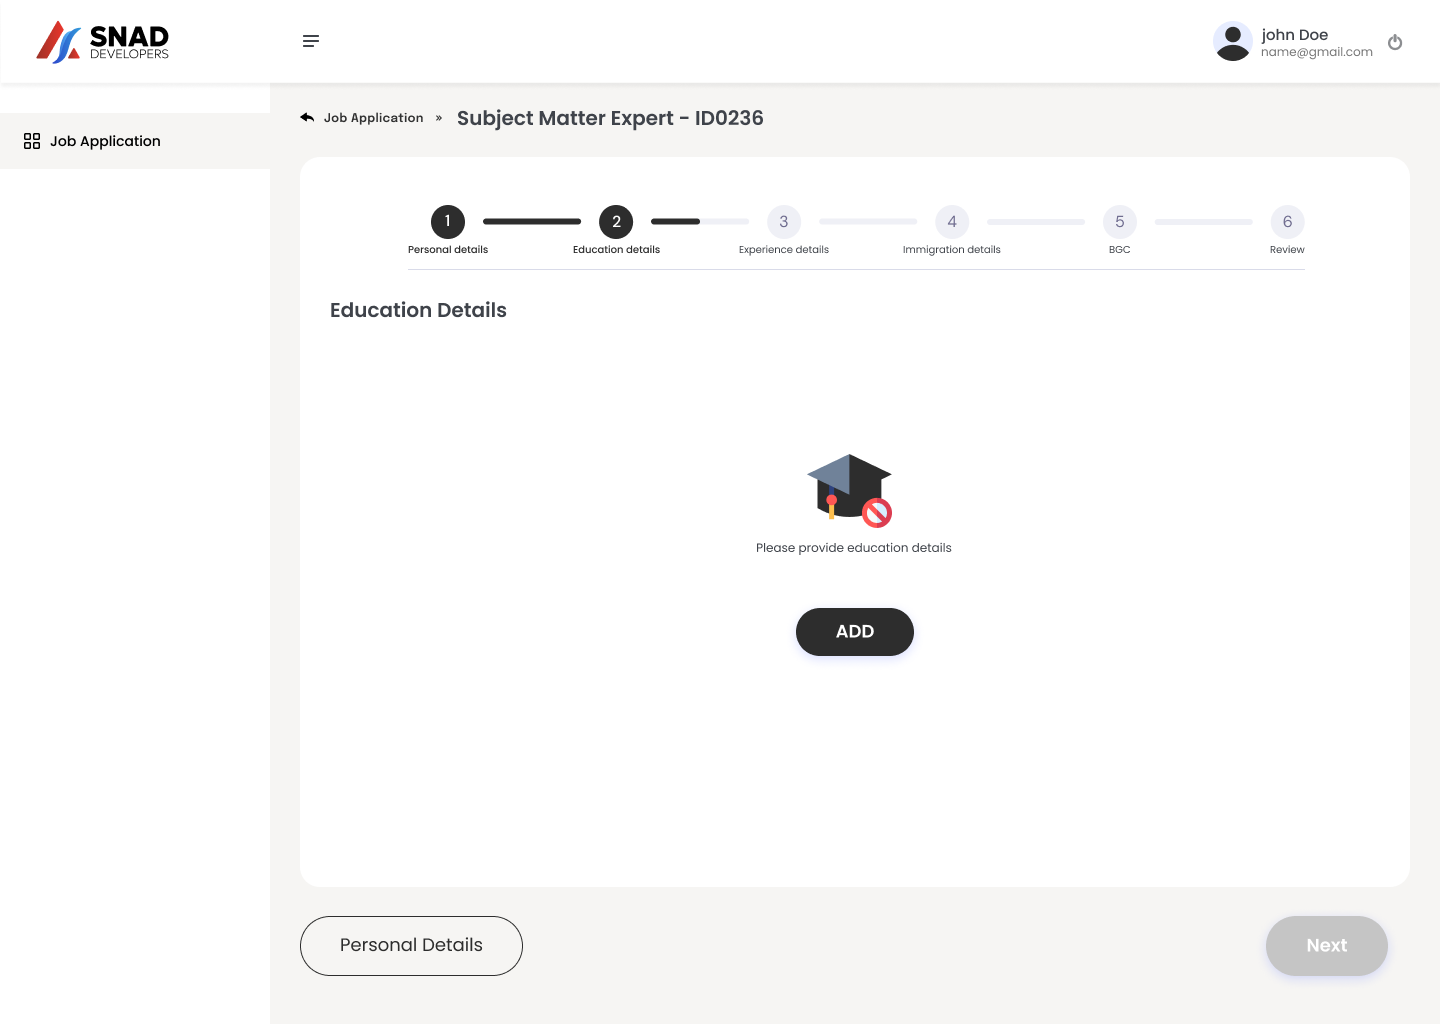Click the Experience details step label

[784, 250]
